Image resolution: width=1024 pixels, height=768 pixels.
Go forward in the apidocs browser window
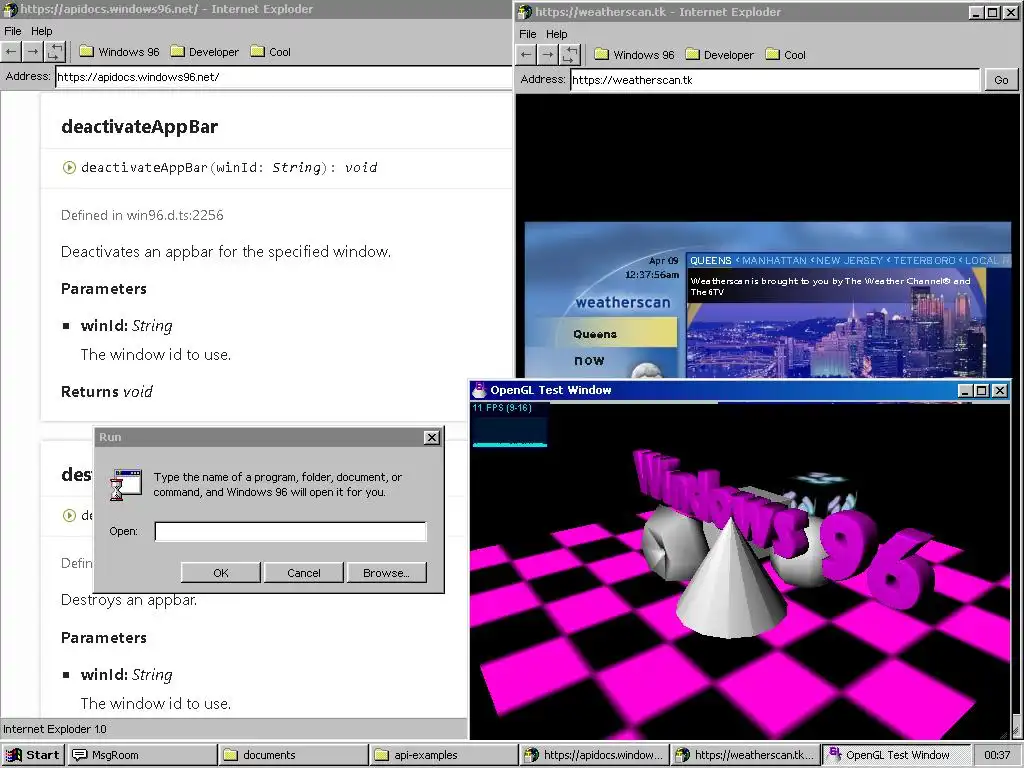[x=33, y=52]
